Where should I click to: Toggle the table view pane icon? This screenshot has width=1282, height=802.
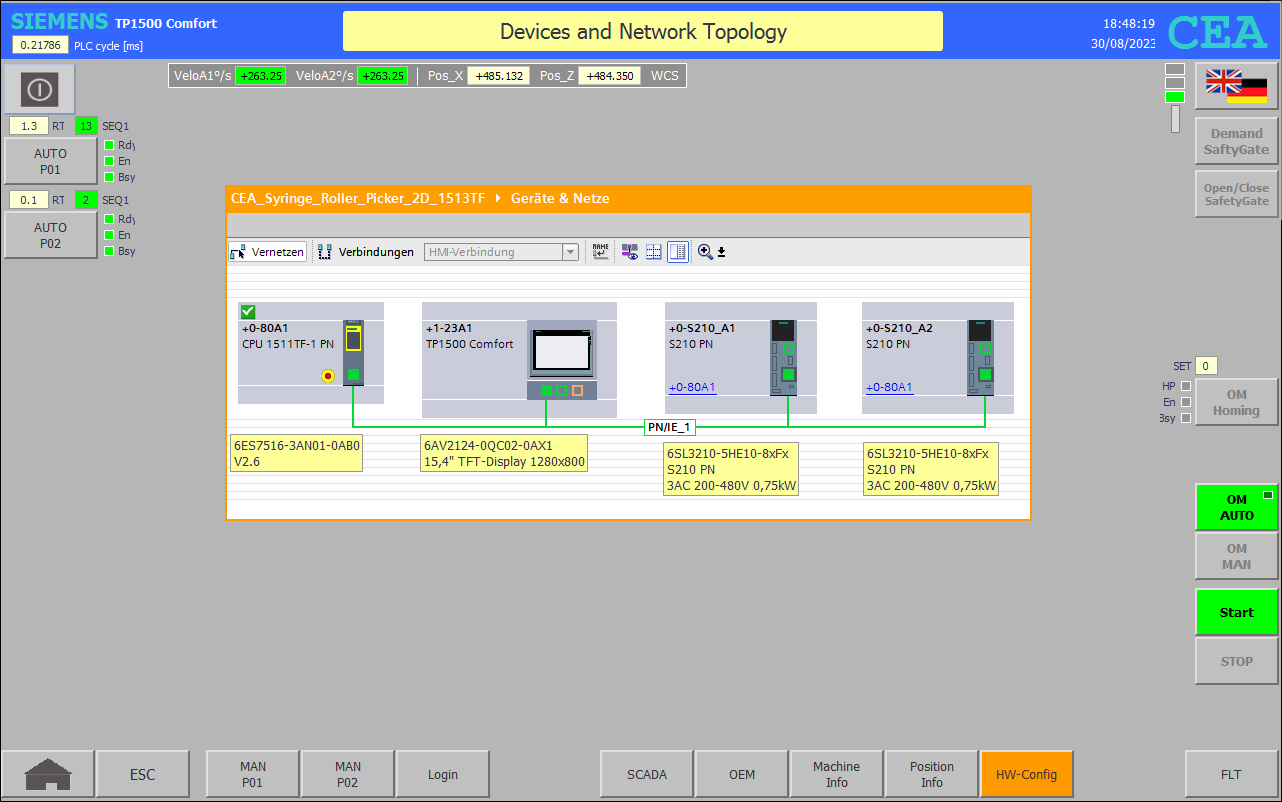tap(678, 252)
